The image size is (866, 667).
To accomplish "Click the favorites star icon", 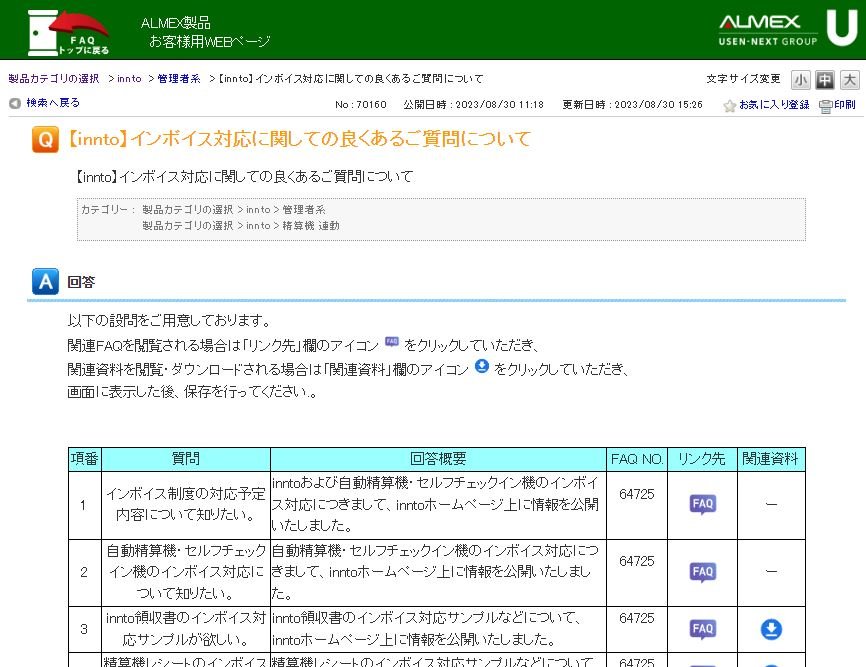I will tap(730, 105).
